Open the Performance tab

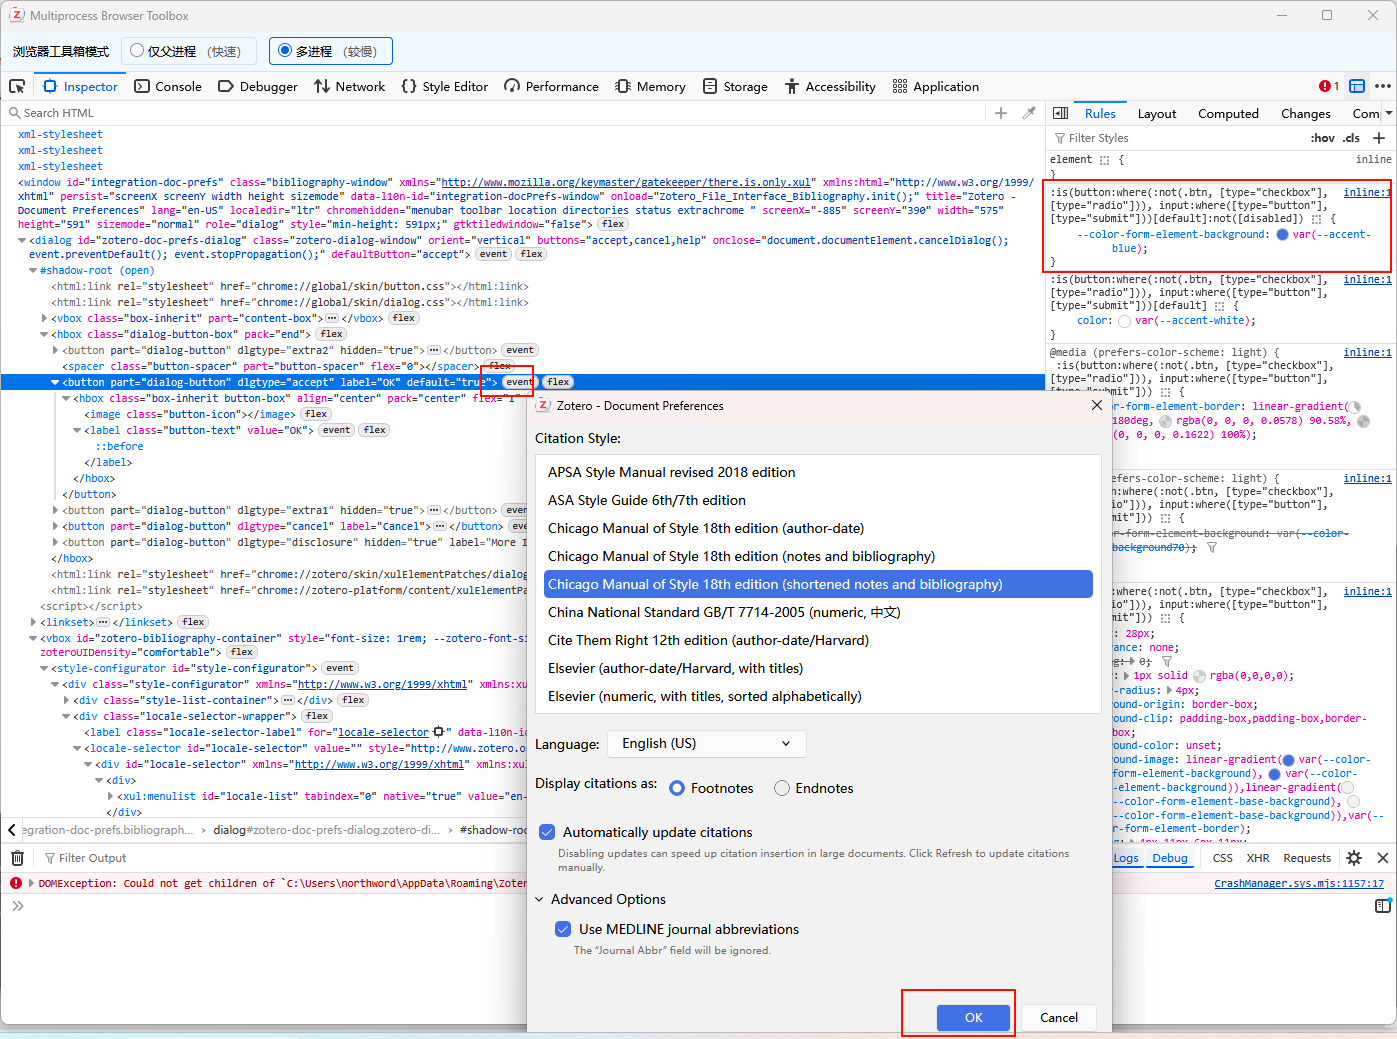click(x=552, y=87)
